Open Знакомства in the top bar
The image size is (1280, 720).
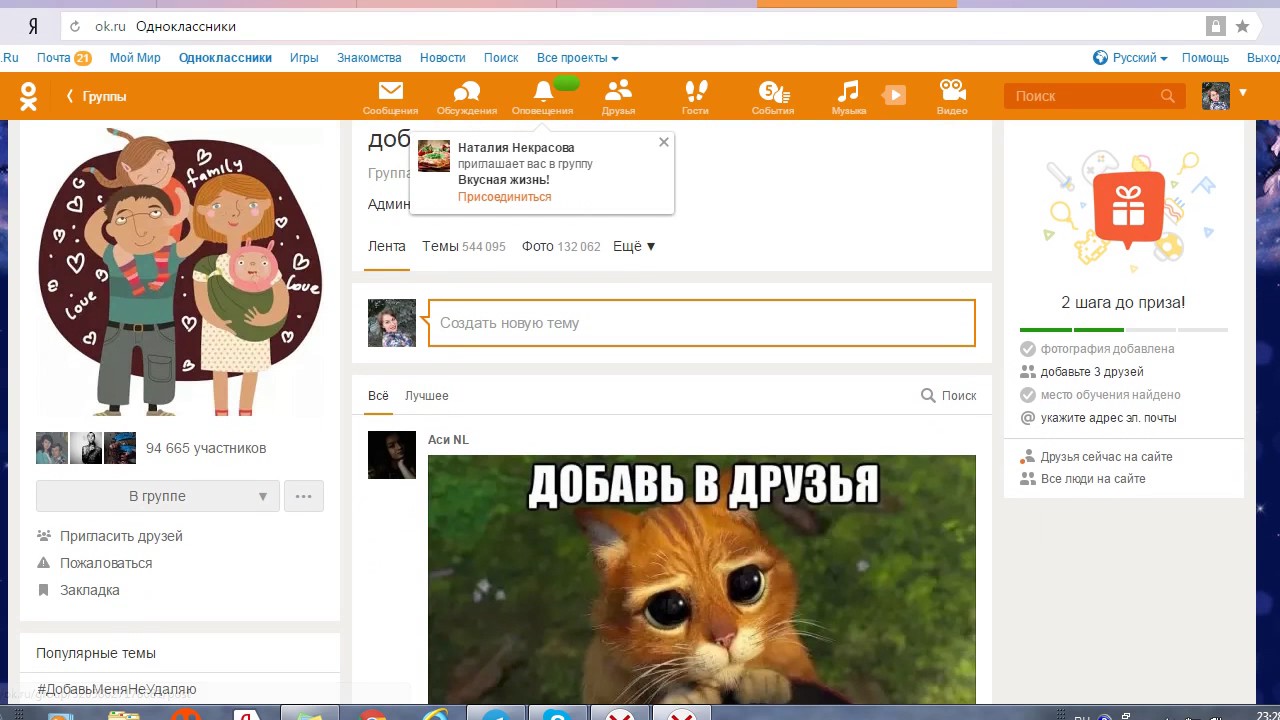369,58
